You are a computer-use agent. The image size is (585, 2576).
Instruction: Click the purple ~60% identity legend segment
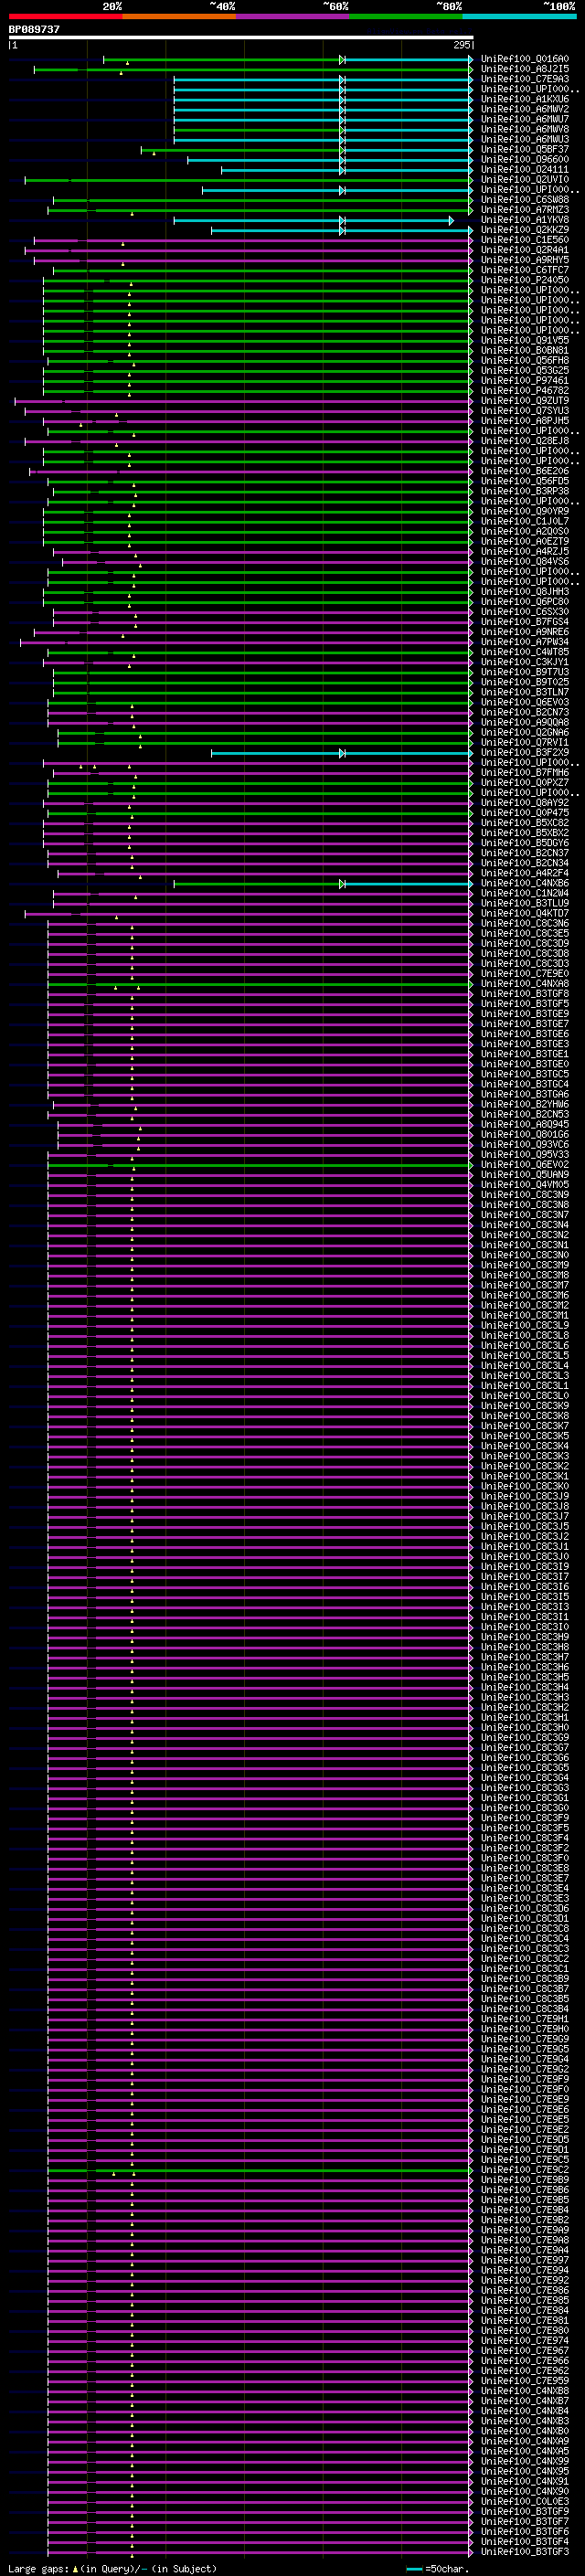293,16
